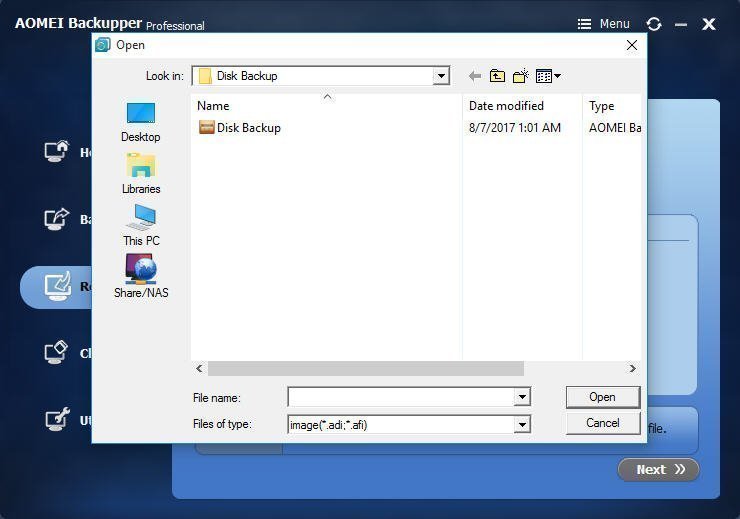Sort by Date modified column header
The height and width of the screenshot is (519, 740).
click(x=522, y=106)
